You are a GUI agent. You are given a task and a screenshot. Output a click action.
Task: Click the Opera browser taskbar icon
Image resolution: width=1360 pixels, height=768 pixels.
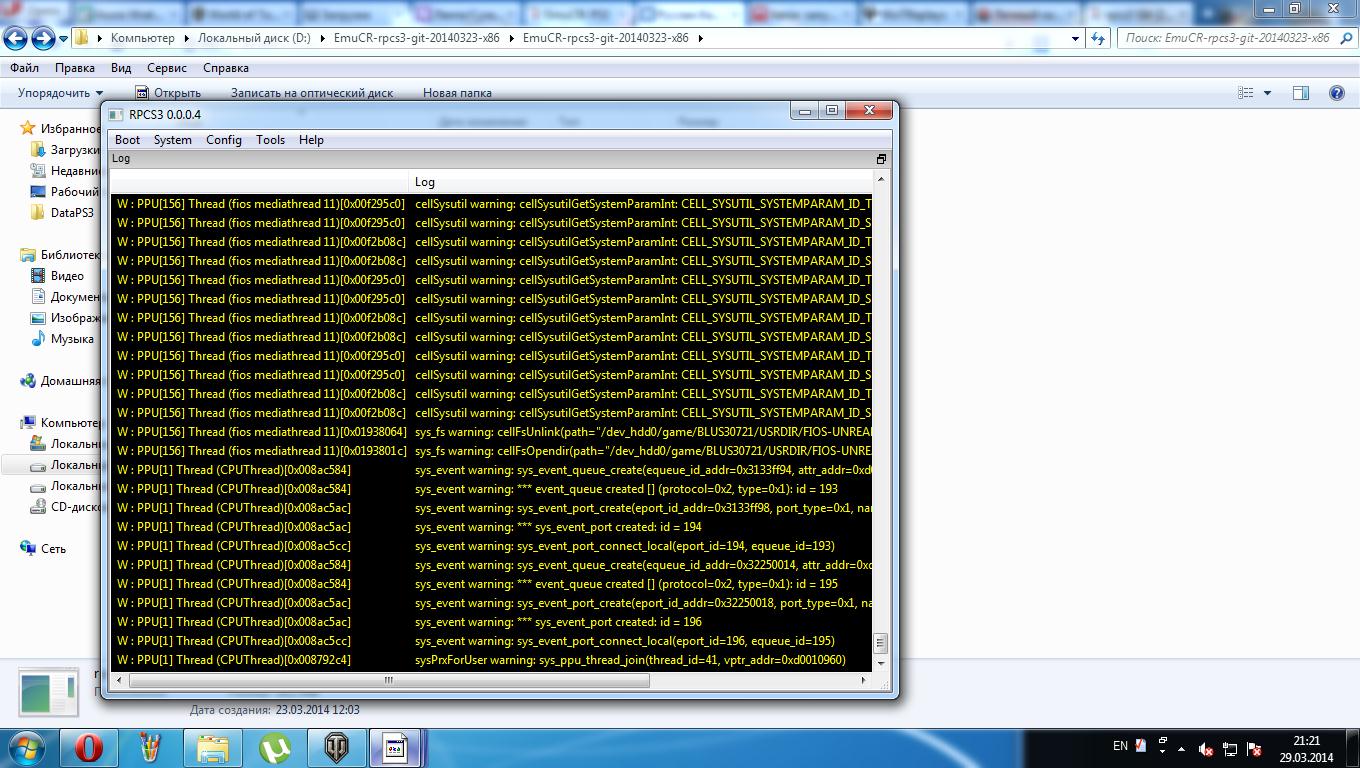[x=89, y=748]
